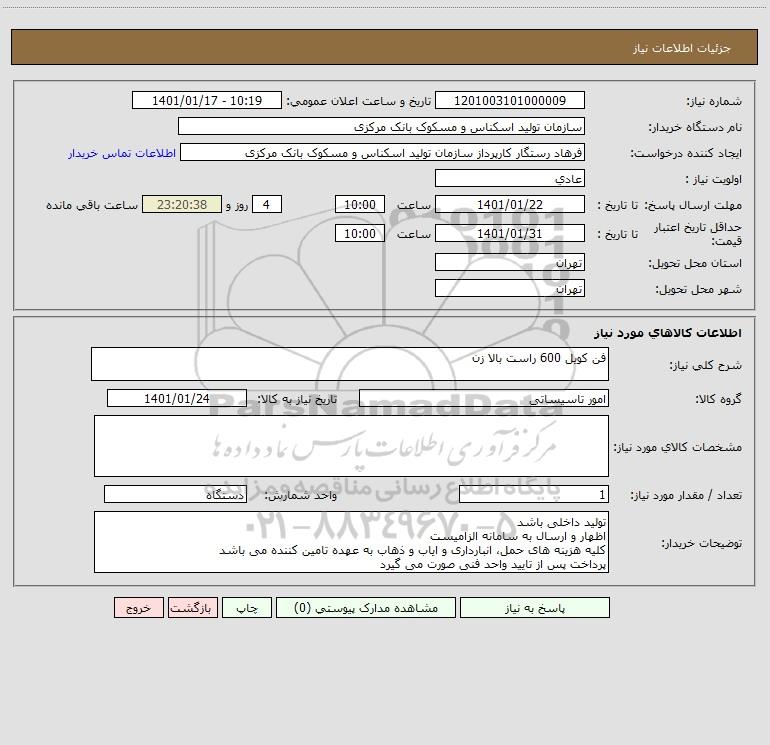
Task: Click the توضیحات خریدار label
Action: 701,543
